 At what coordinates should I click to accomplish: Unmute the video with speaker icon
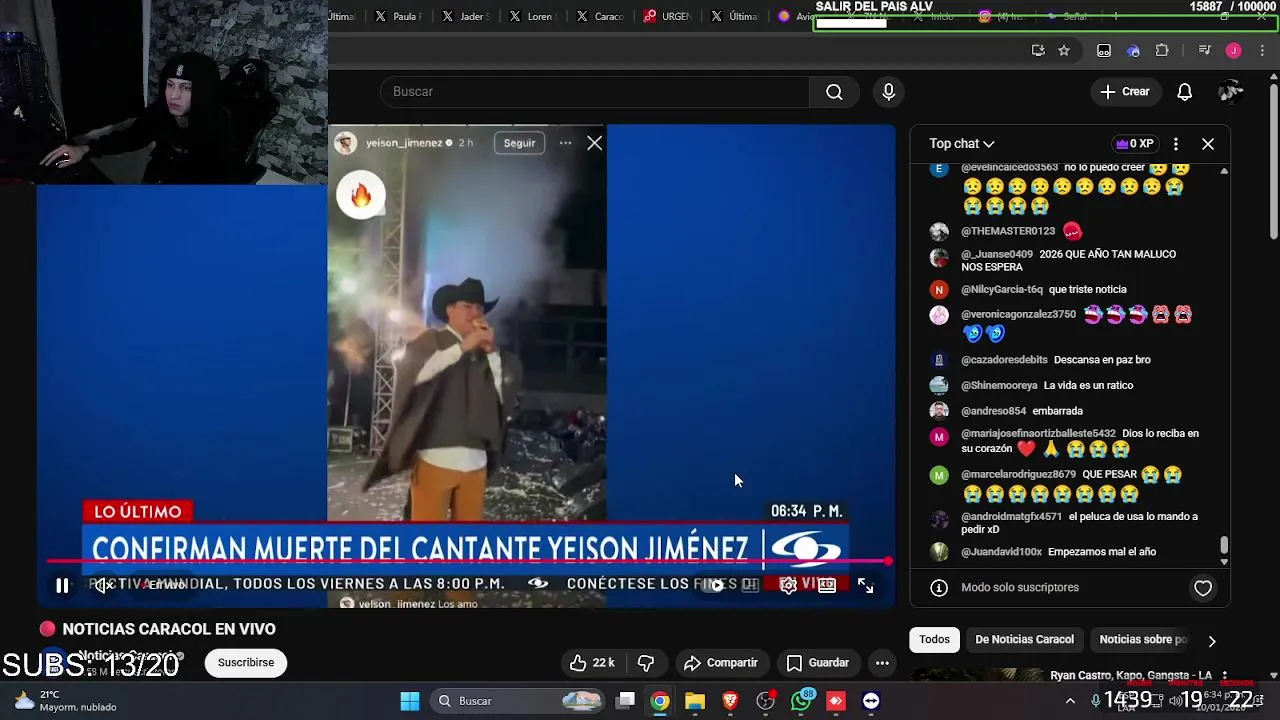point(103,586)
